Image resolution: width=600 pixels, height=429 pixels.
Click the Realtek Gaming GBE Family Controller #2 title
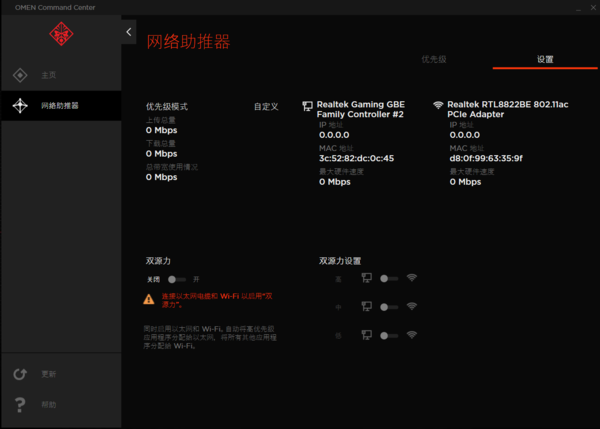coord(360,109)
